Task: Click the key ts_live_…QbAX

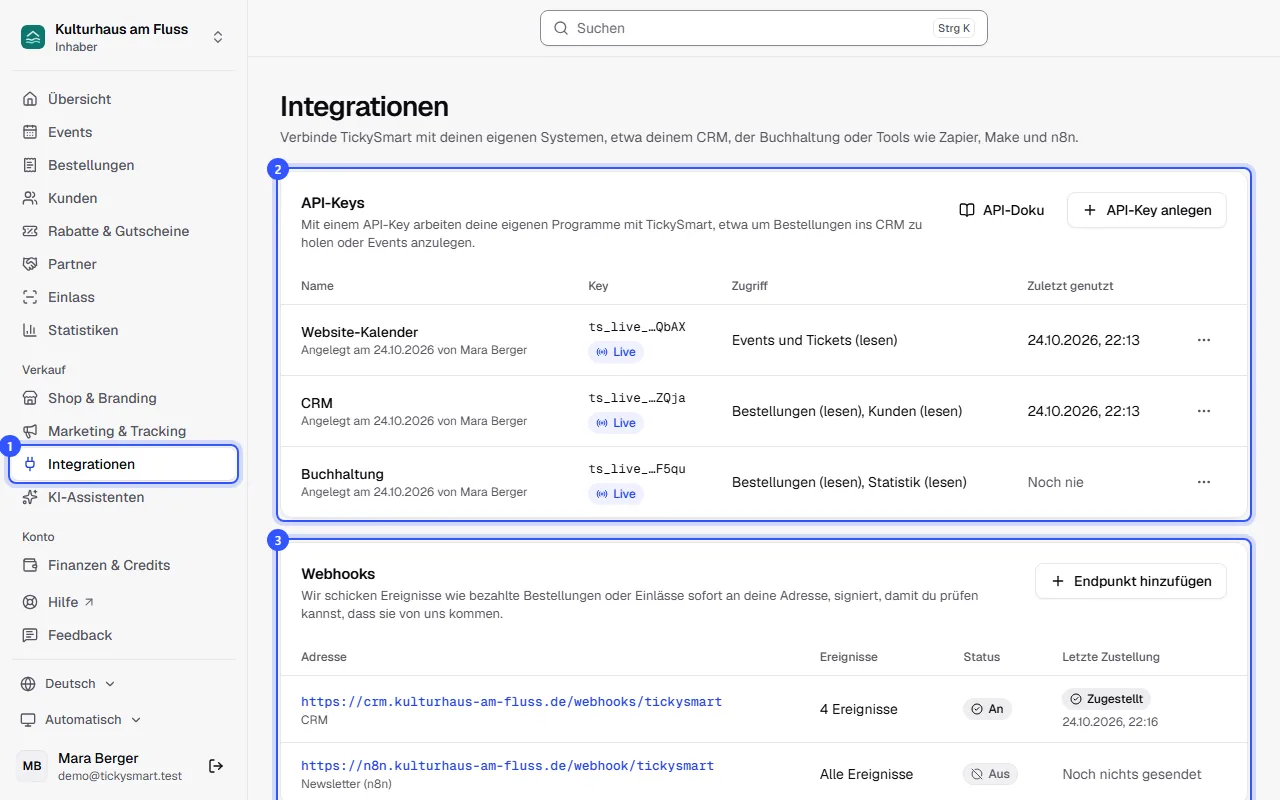Action: [637, 327]
